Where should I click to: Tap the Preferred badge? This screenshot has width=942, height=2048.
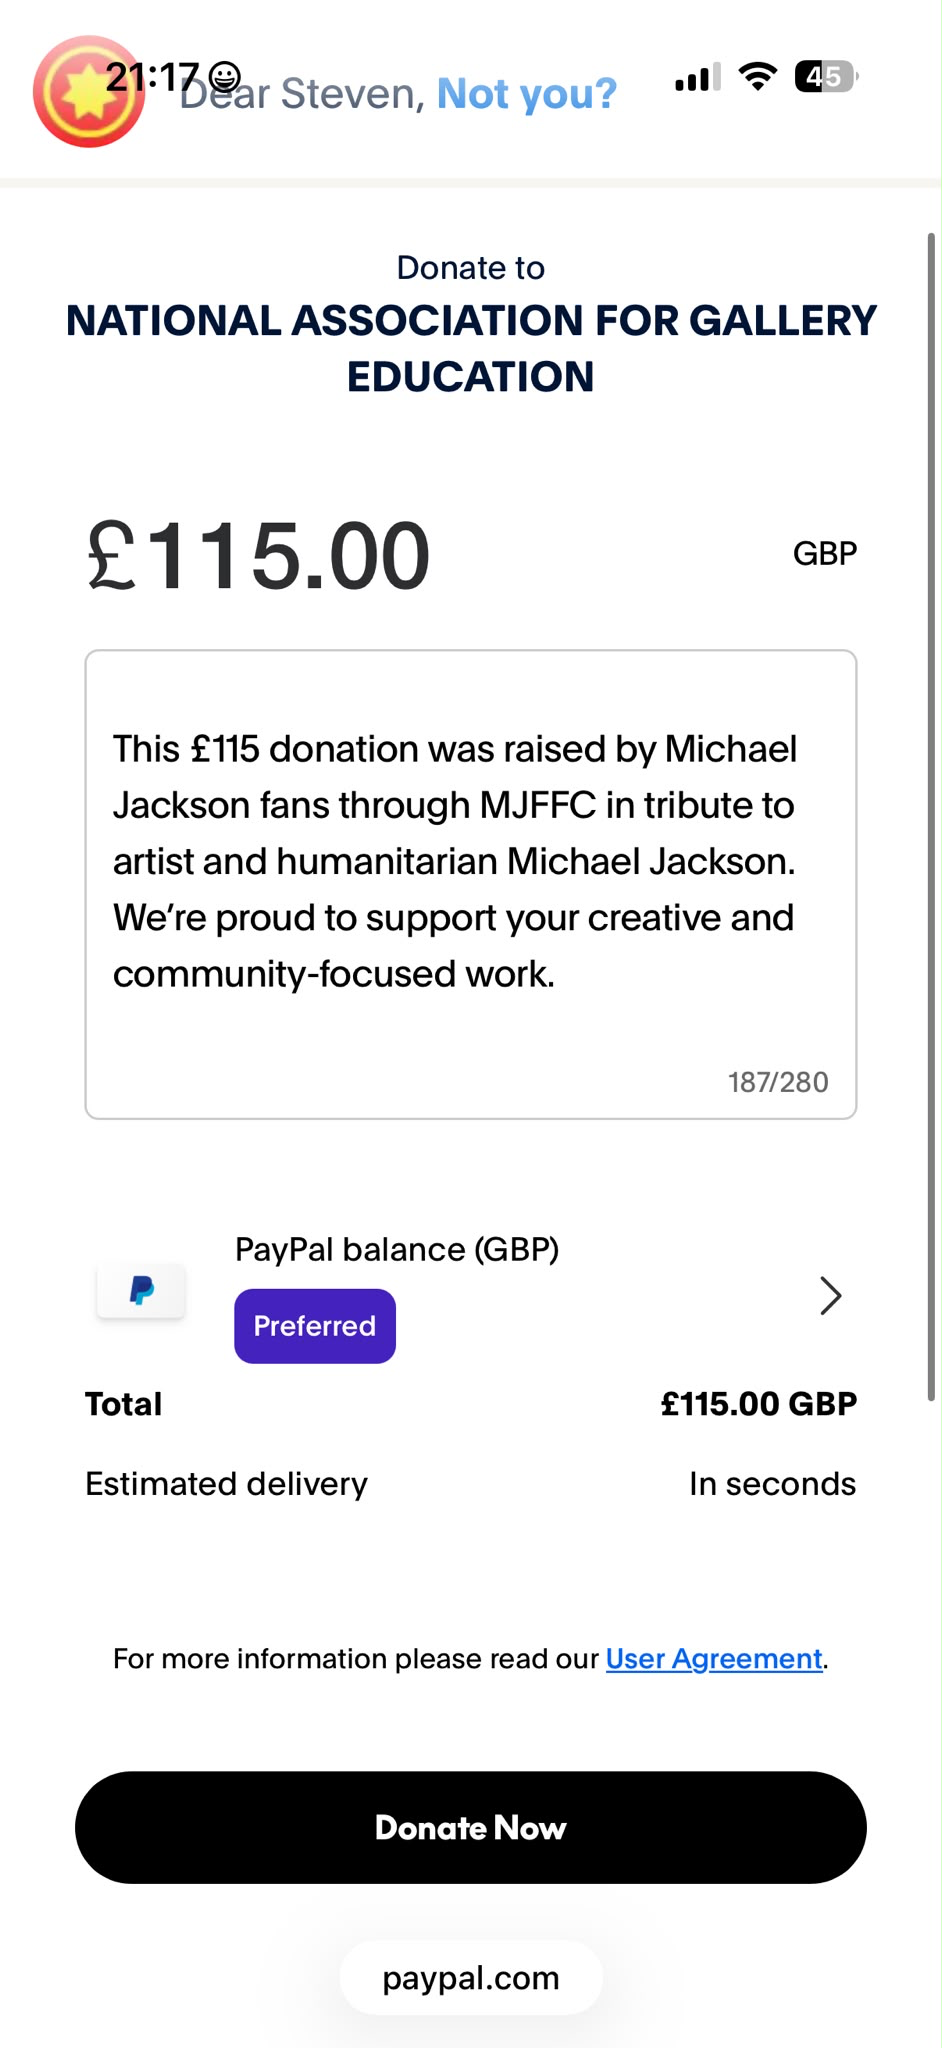(315, 1326)
